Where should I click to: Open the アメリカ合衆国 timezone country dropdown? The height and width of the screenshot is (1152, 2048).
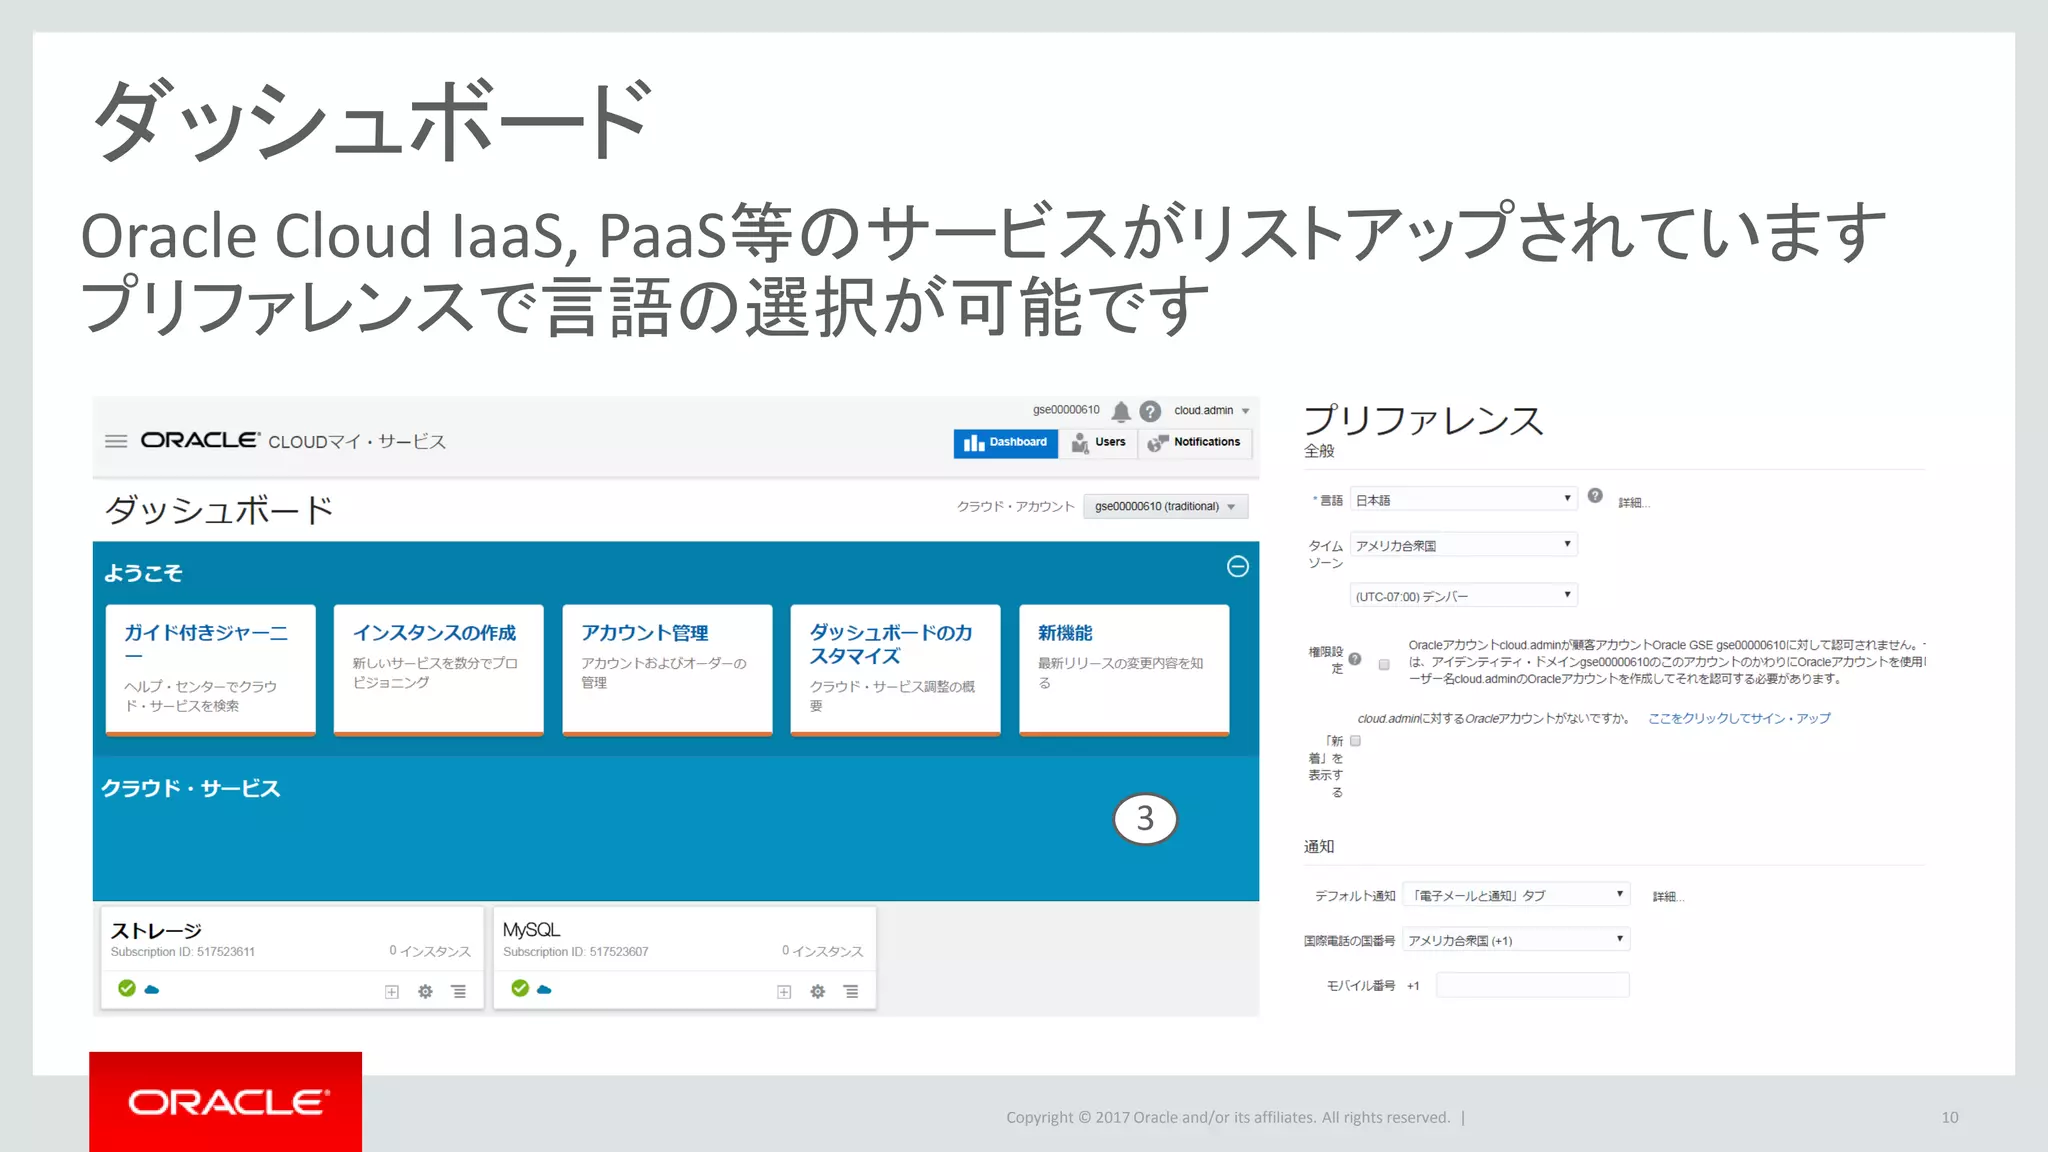pos(1463,545)
